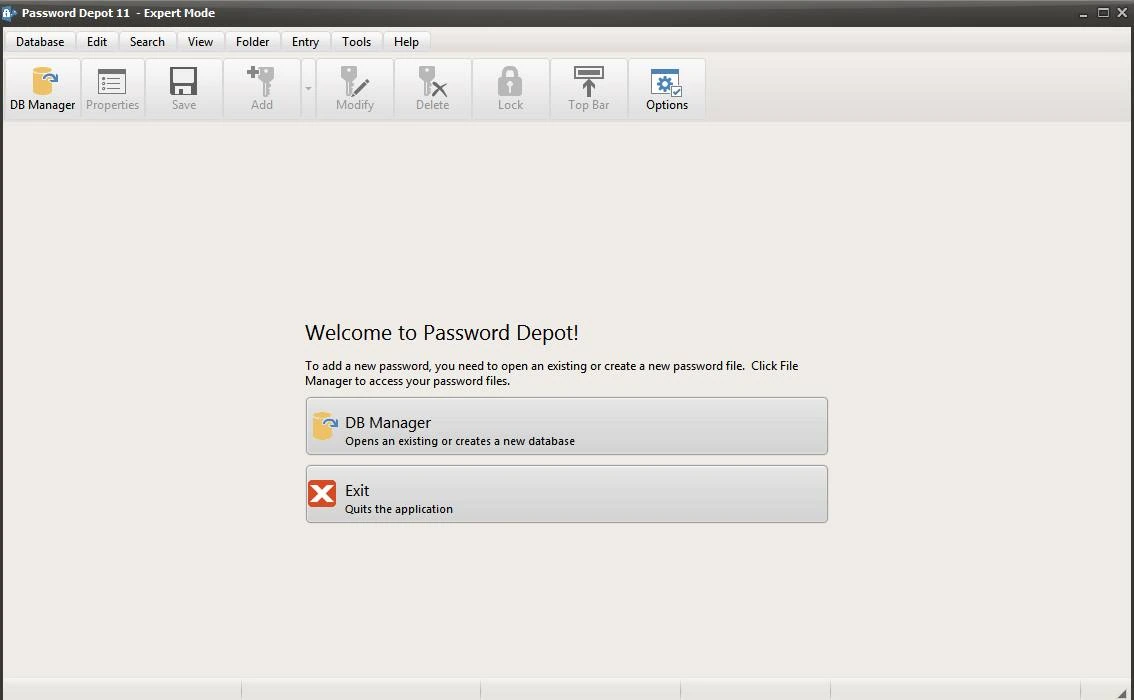Open the Tools menu
The width and height of the screenshot is (1134, 700).
357,42
